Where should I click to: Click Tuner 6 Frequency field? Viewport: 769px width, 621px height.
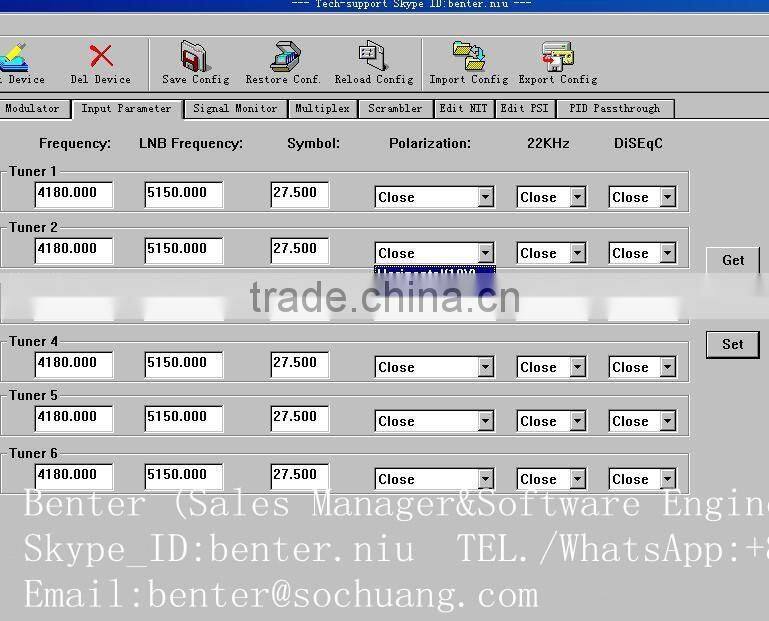click(x=74, y=476)
